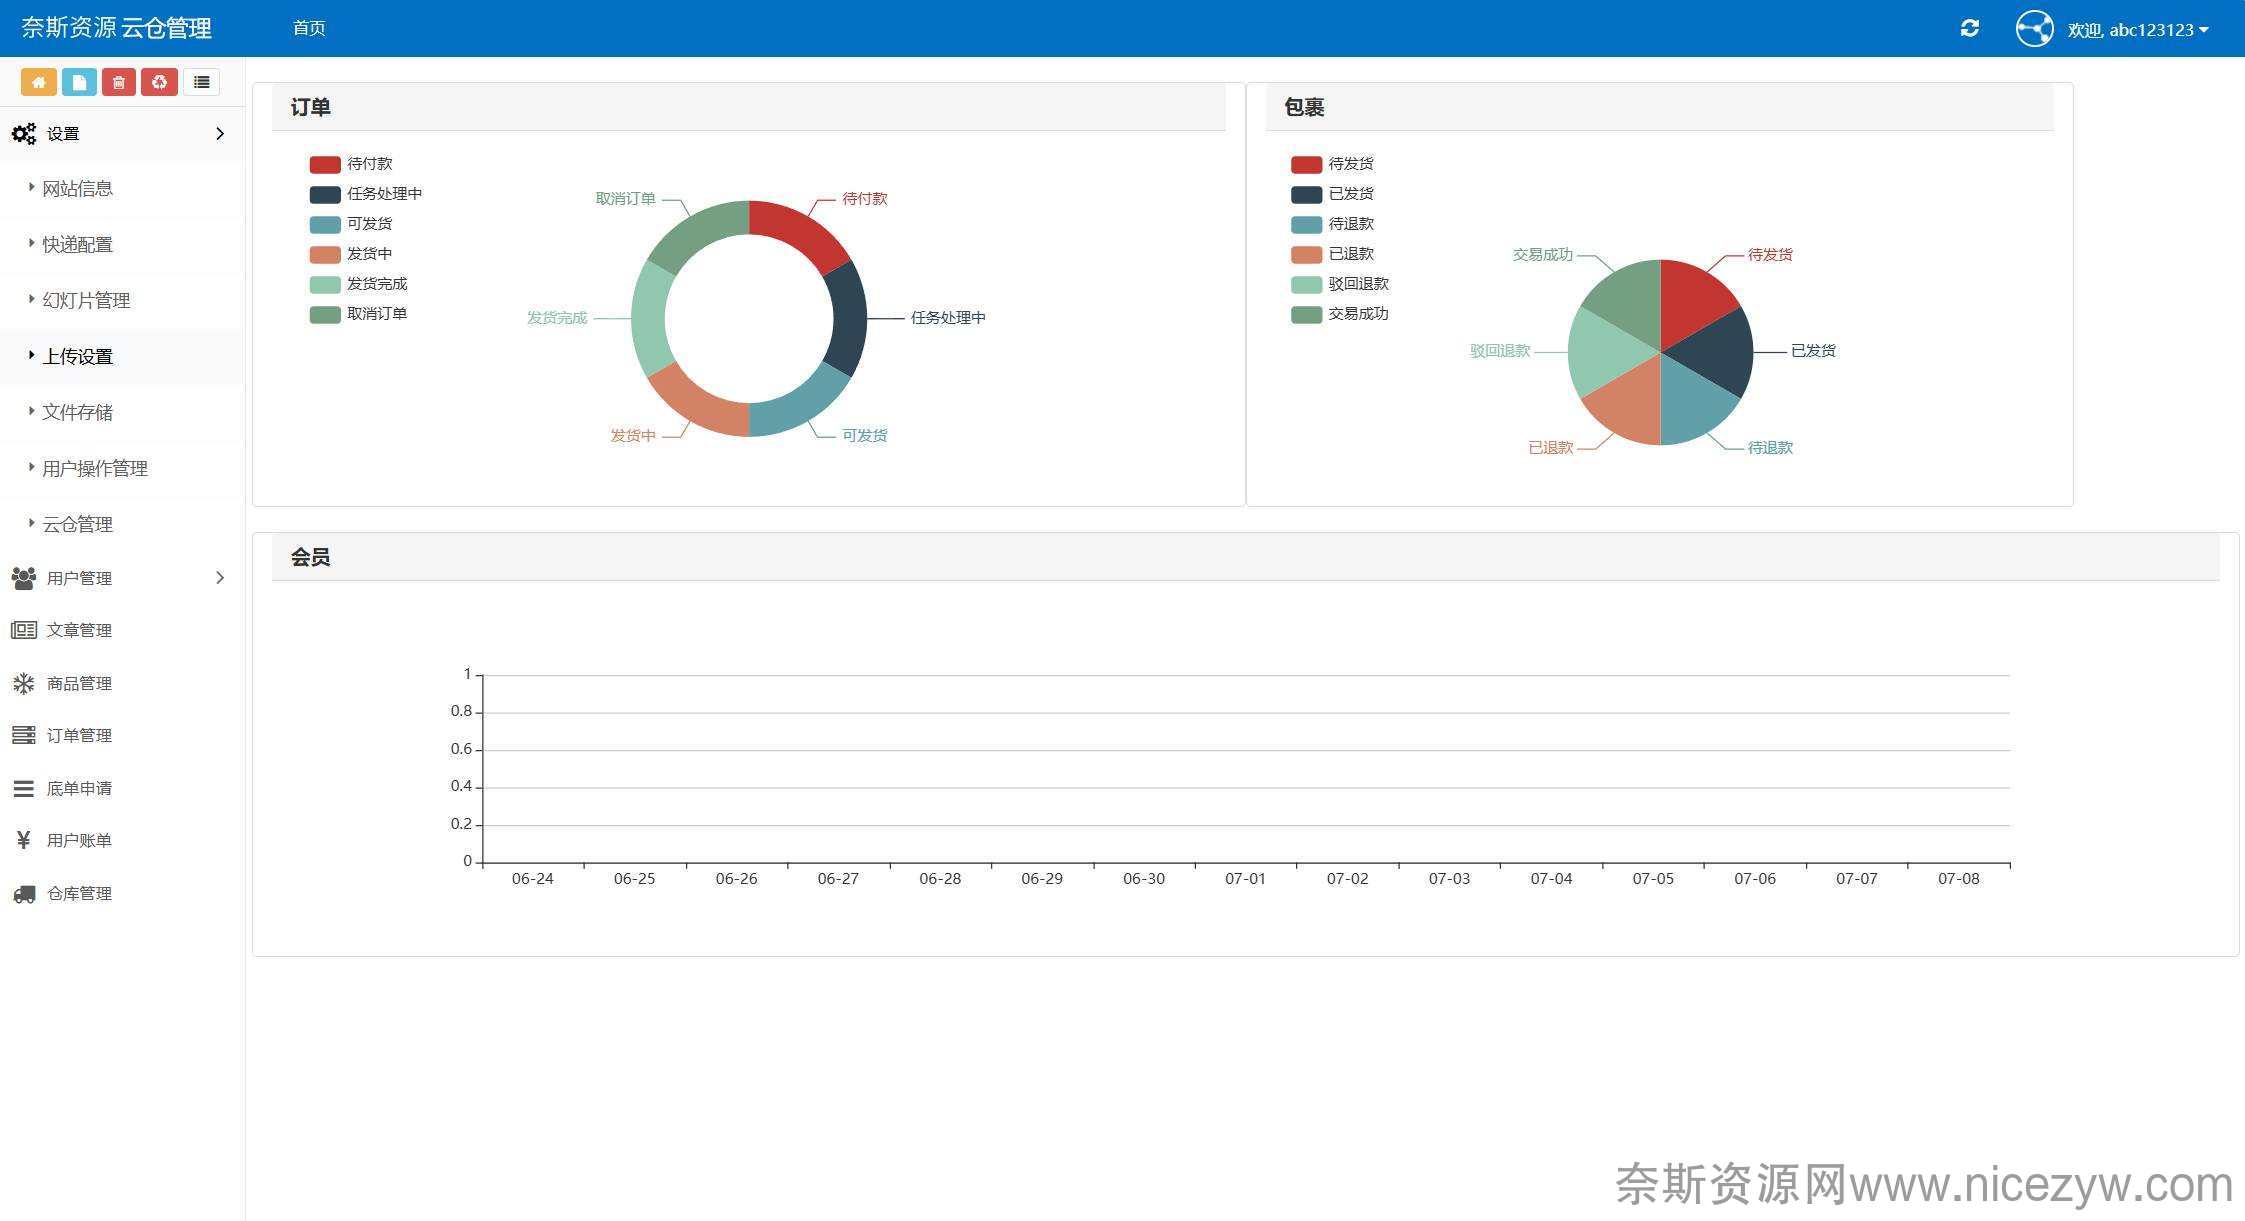Image resolution: width=2245 pixels, height=1221 pixels.
Task: Toggle 已退款 legend in 包裹 chart
Action: click(x=1332, y=254)
